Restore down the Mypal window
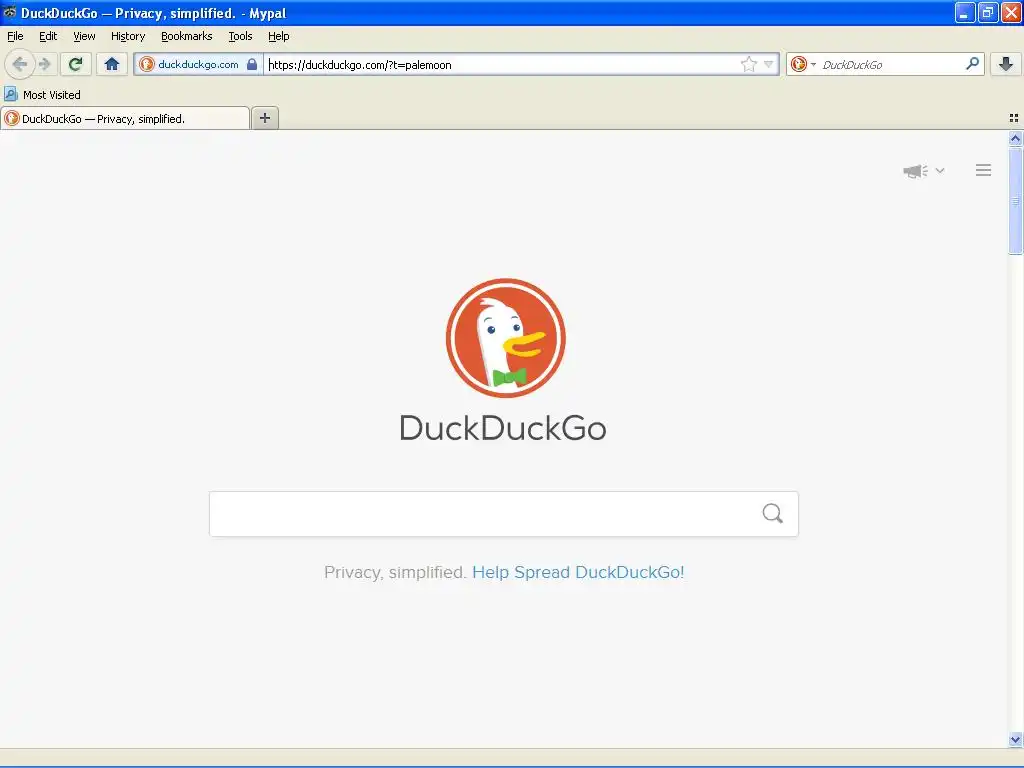 (987, 12)
